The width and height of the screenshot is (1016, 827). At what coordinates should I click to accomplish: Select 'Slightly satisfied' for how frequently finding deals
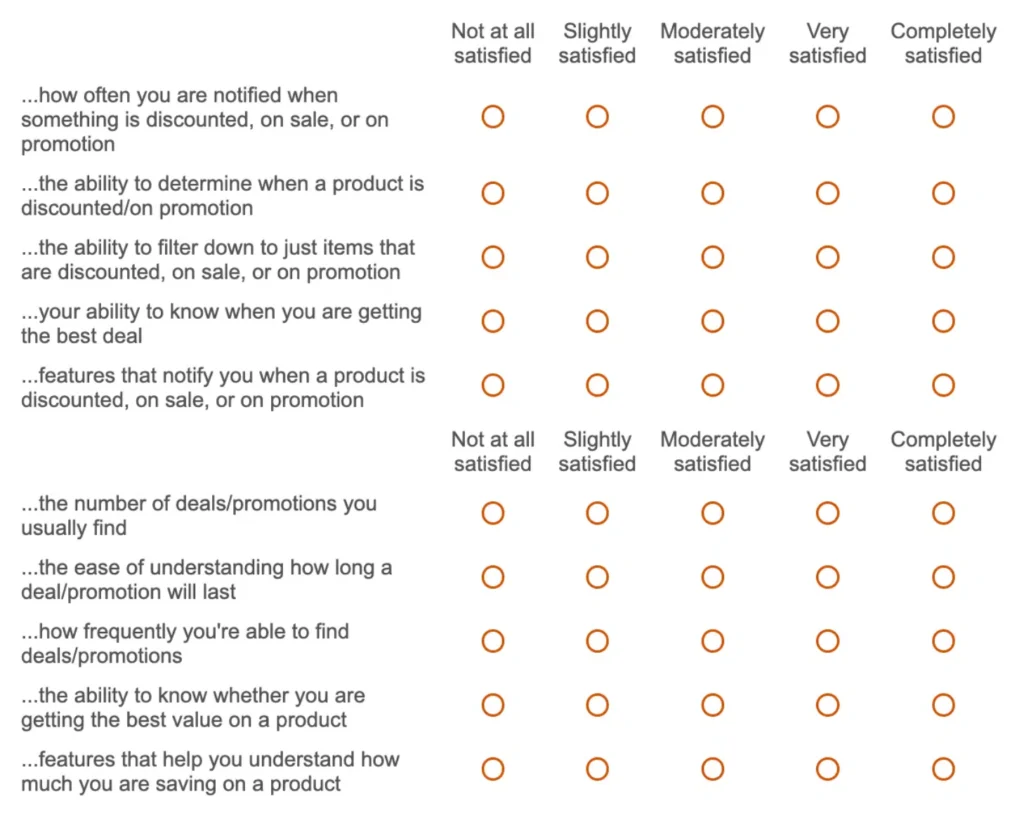point(597,641)
